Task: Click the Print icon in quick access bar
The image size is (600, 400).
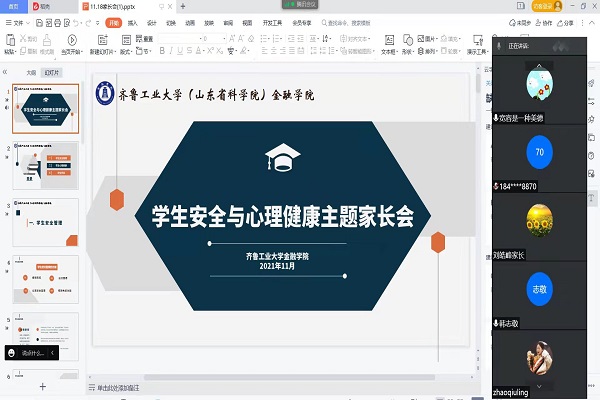Action: pyautogui.click(x=57, y=23)
